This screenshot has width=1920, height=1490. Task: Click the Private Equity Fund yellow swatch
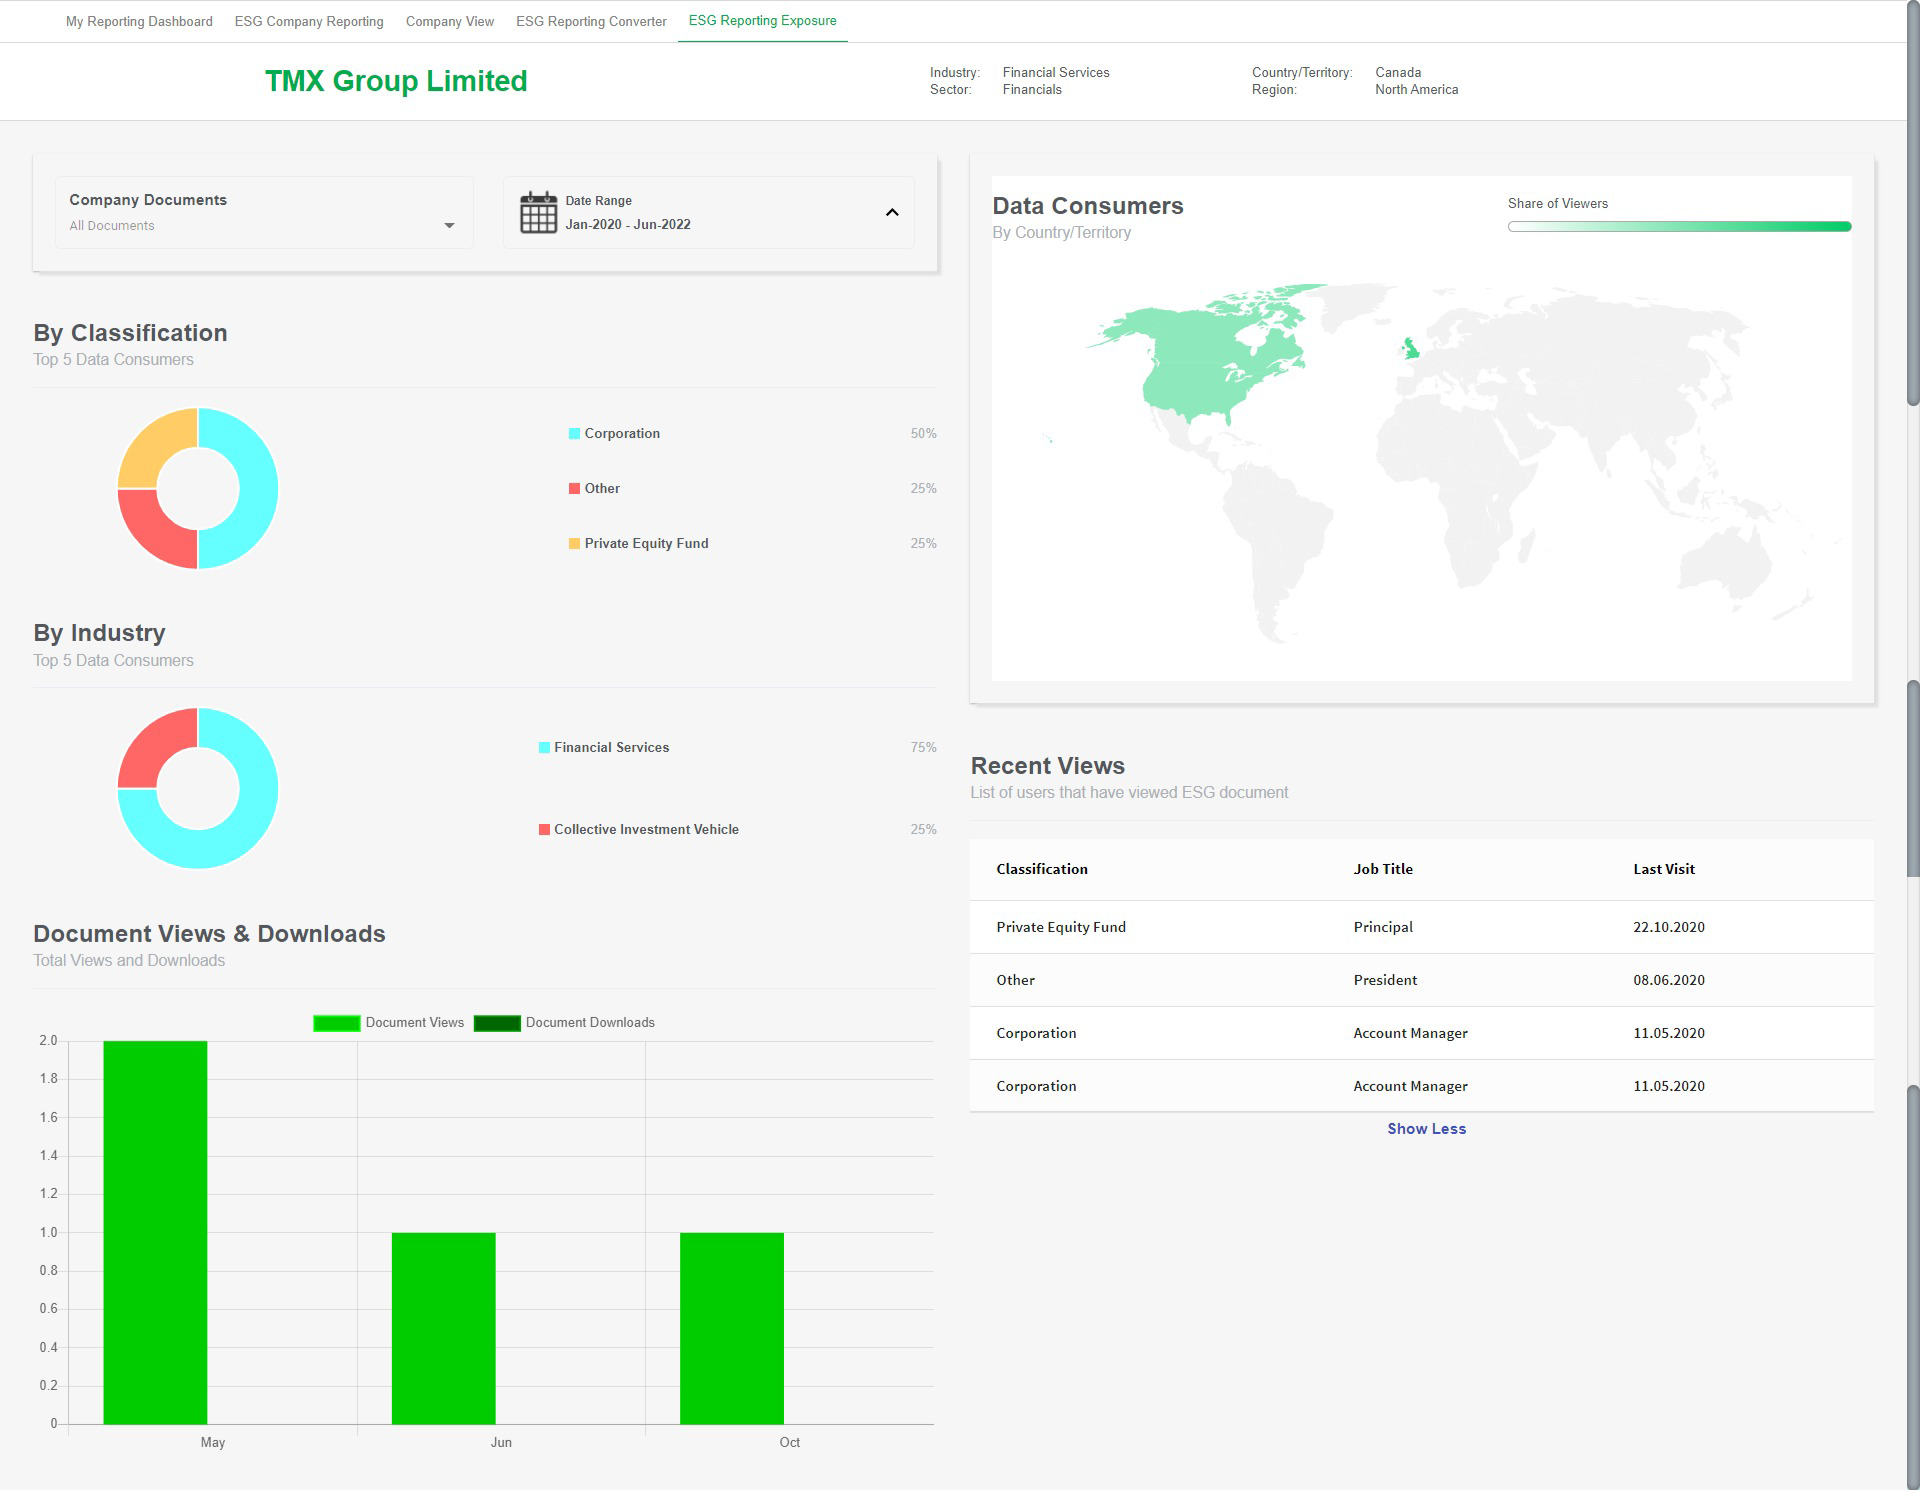point(574,543)
